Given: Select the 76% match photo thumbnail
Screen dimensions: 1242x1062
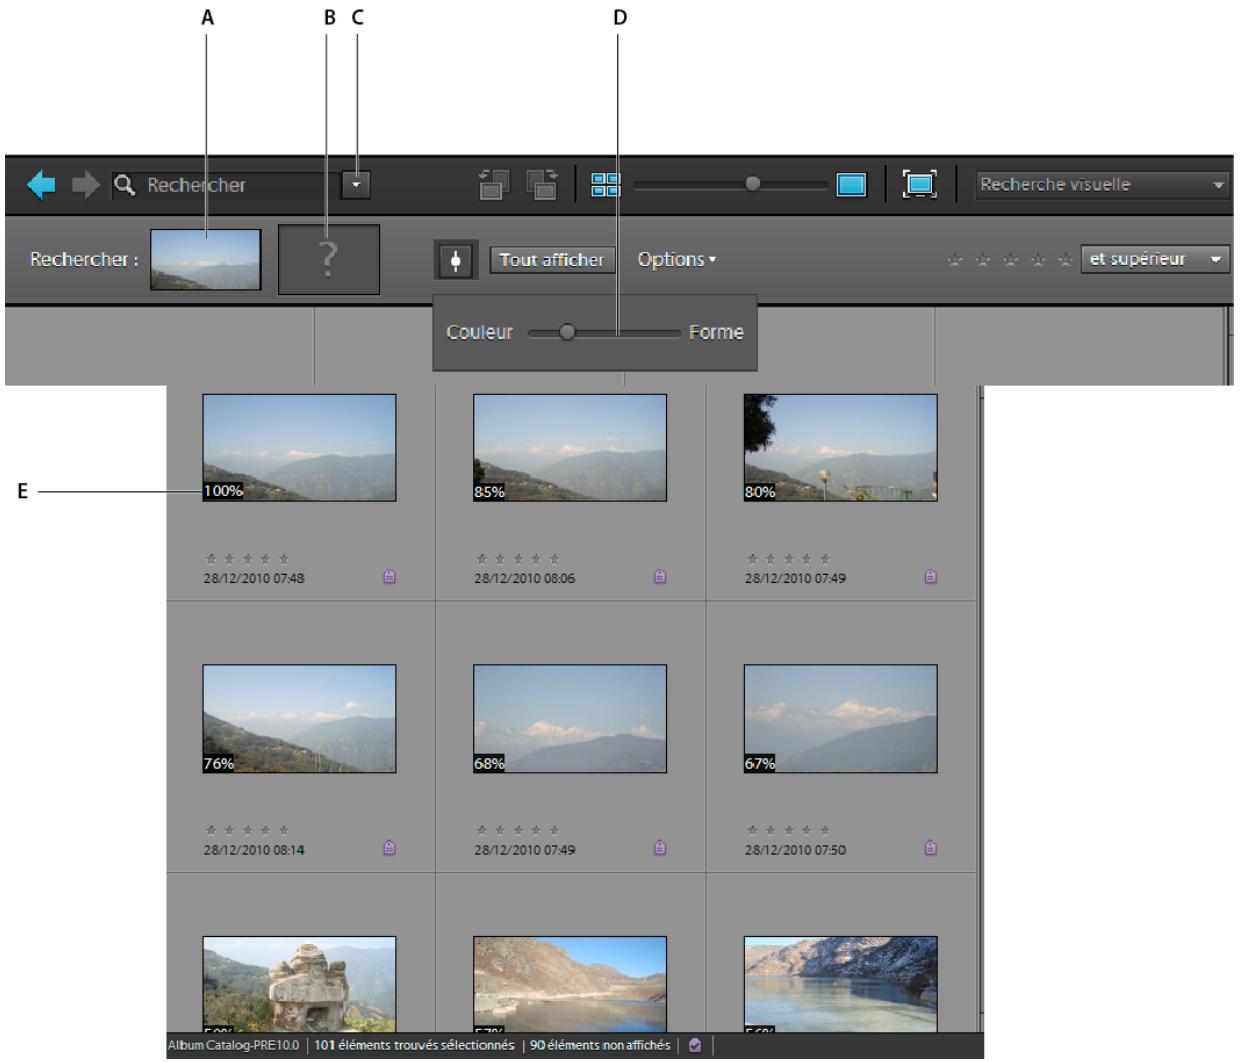Looking at the screenshot, I should (299, 718).
